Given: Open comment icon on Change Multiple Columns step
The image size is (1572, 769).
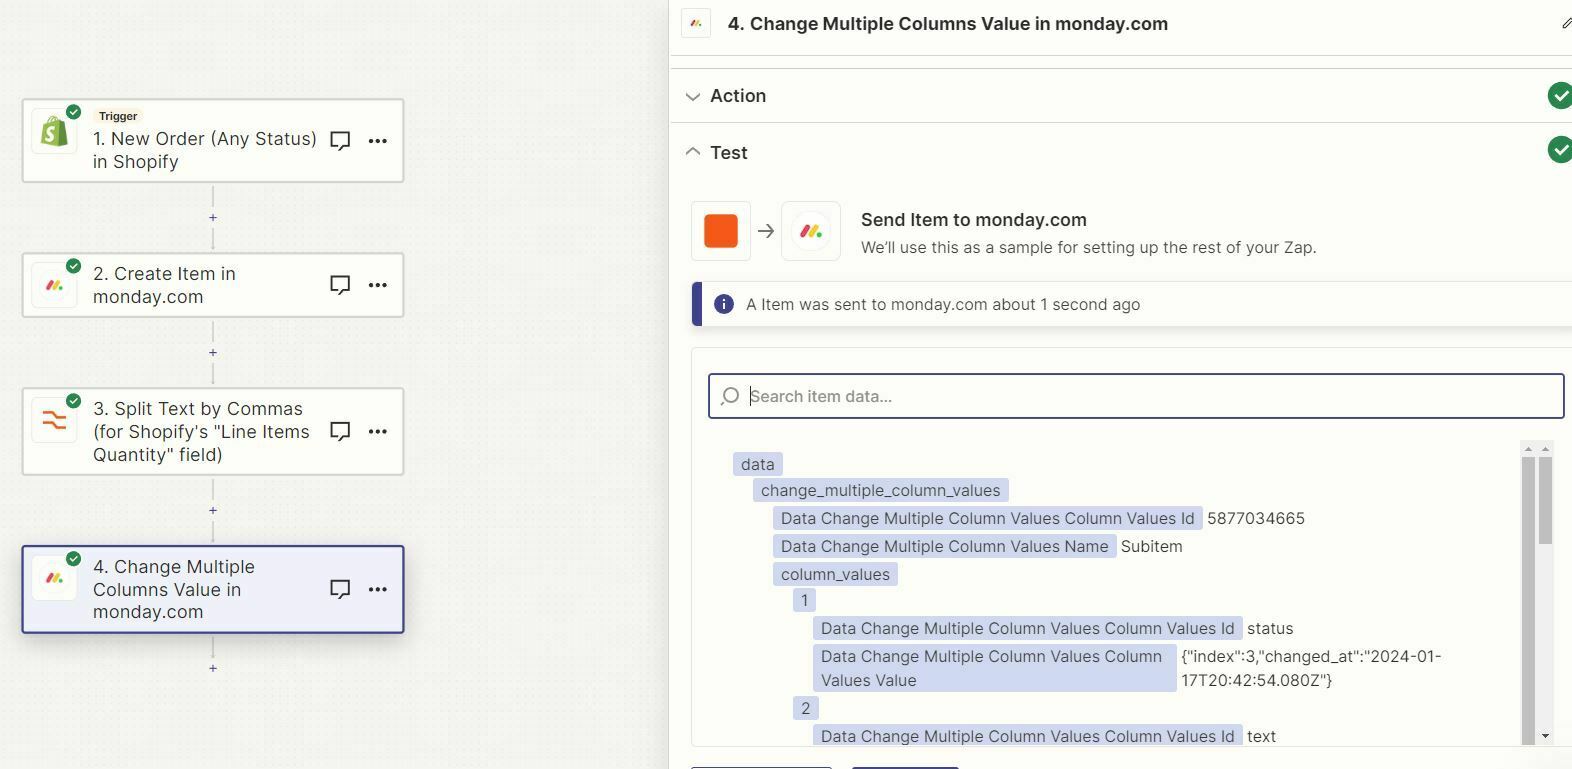Looking at the screenshot, I should tap(340, 589).
